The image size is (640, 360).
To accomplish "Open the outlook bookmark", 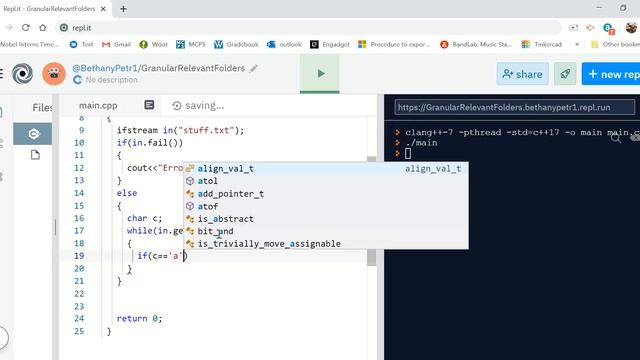I will coord(284,44).
